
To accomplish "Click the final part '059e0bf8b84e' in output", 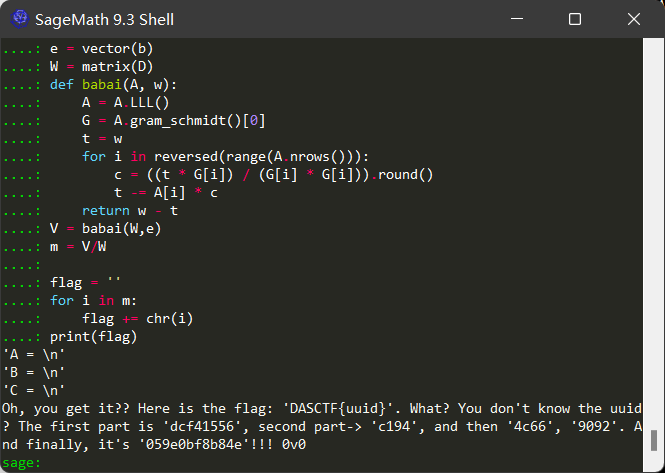I will (x=194, y=445).
